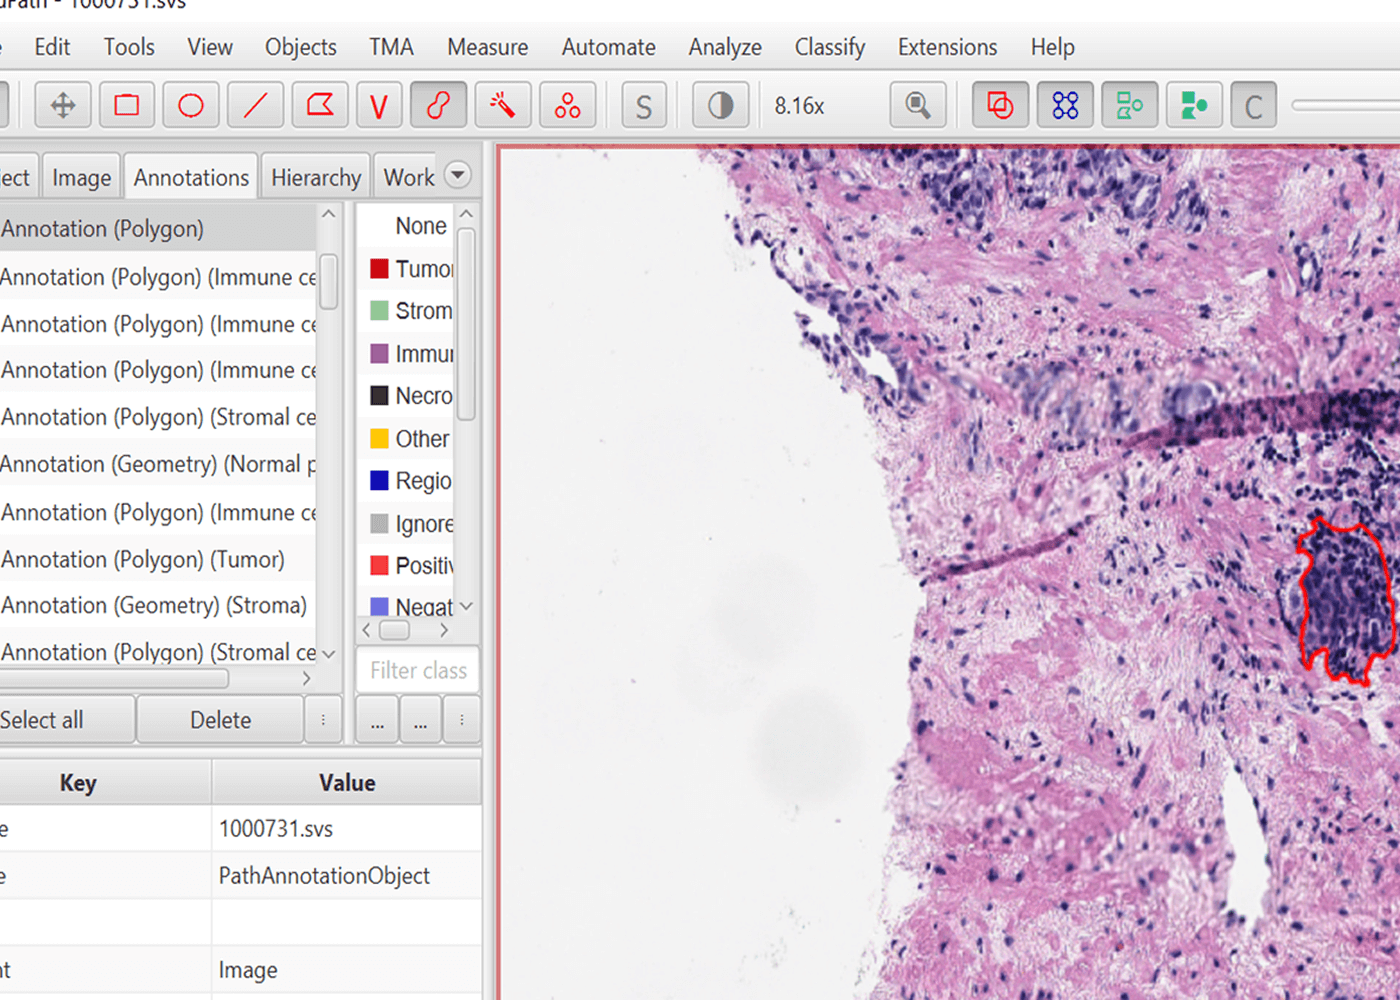
Task: Open the Brightness/Contrast dialog
Action: [719, 104]
